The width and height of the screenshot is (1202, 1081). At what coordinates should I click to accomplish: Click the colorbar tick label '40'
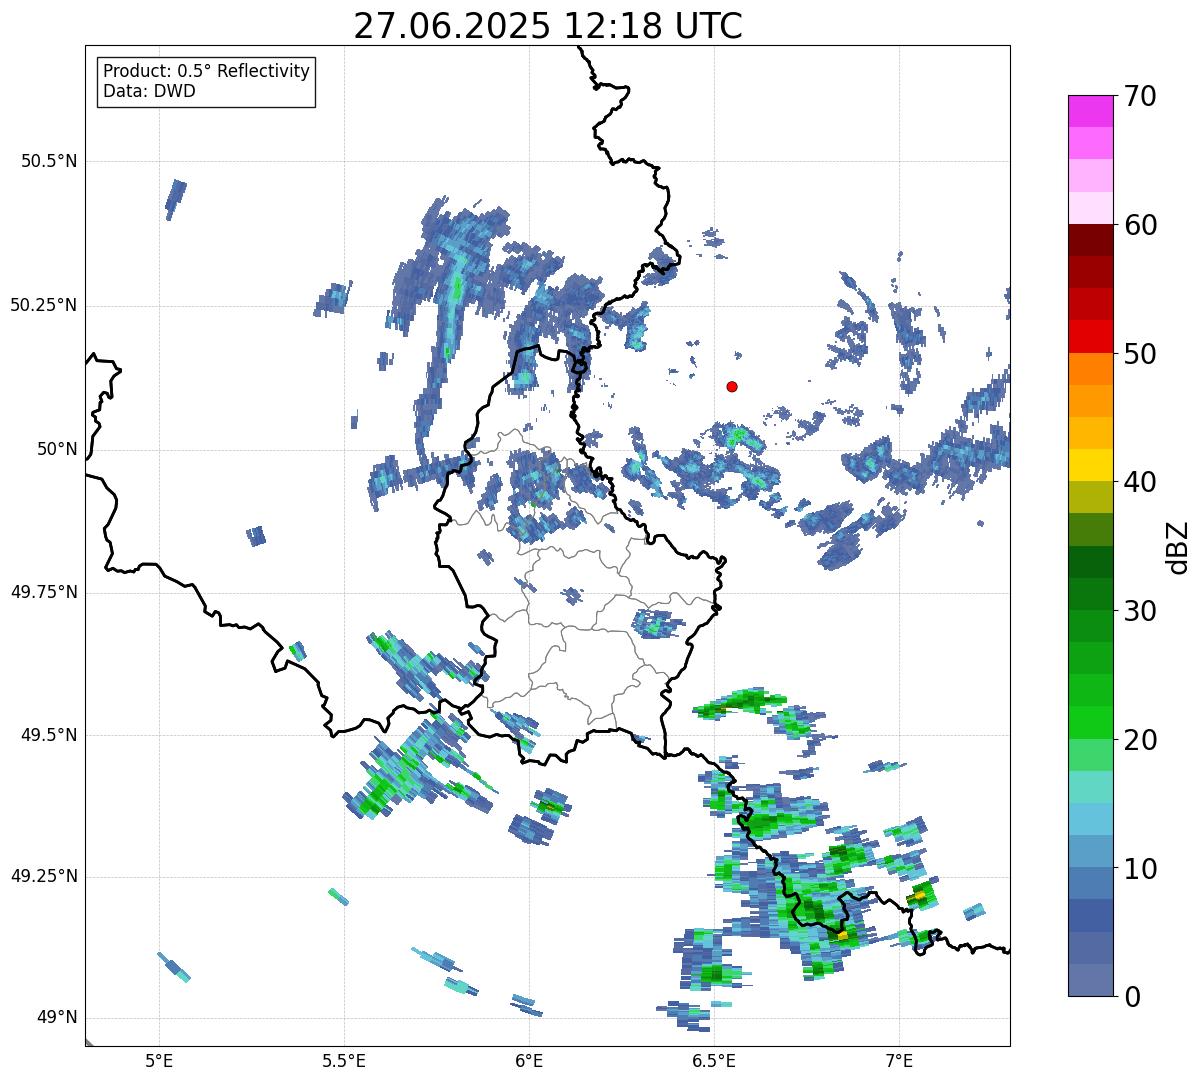point(1139,482)
